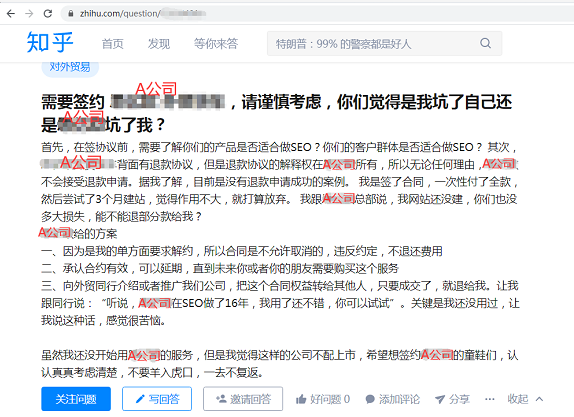Image resolution: width=574 pixels, height=417 pixels.
Task: Click the magnifier search icon
Action: (485, 43)
